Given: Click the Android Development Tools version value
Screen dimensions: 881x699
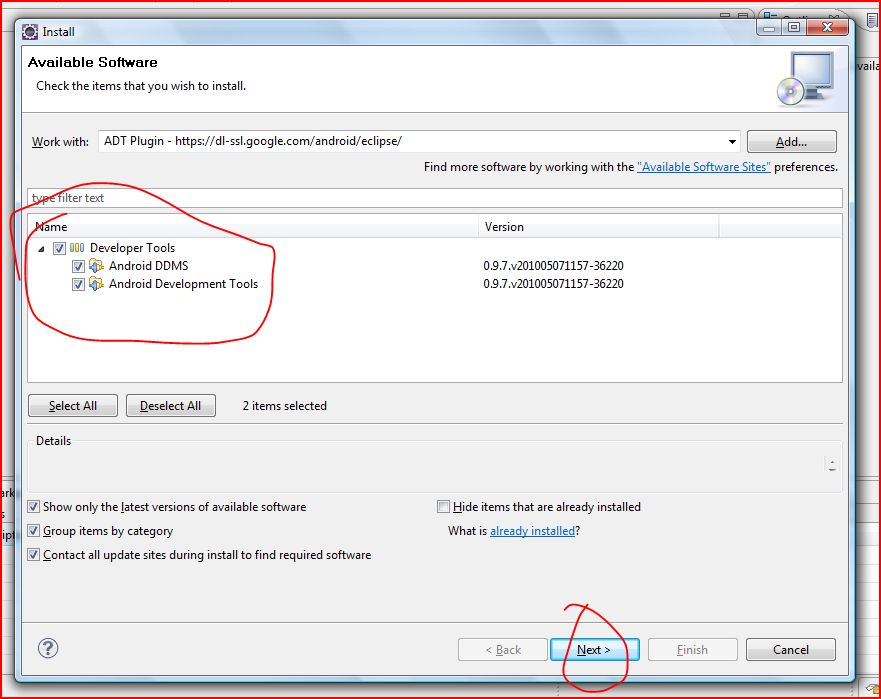Looking at the screenshot, I should point(553,284).
